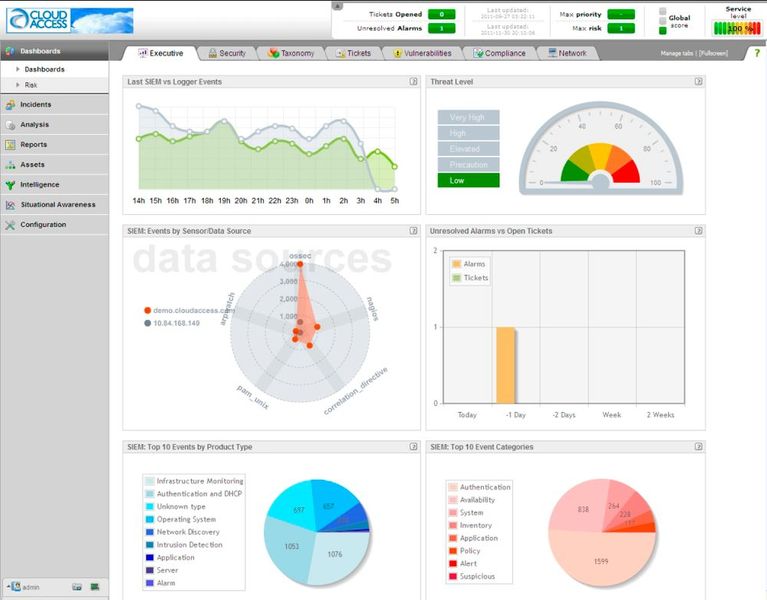Click the Max priority value button
The width and height of the screenshot is (767, 600).
(x=621, y=14)
